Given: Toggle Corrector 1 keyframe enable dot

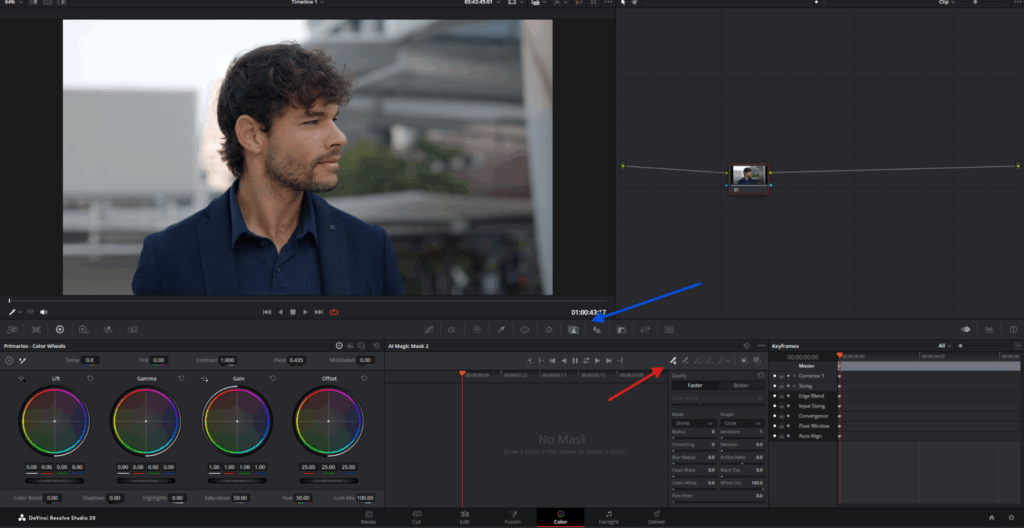Looking at the screenshot, I should pos(775,376).
